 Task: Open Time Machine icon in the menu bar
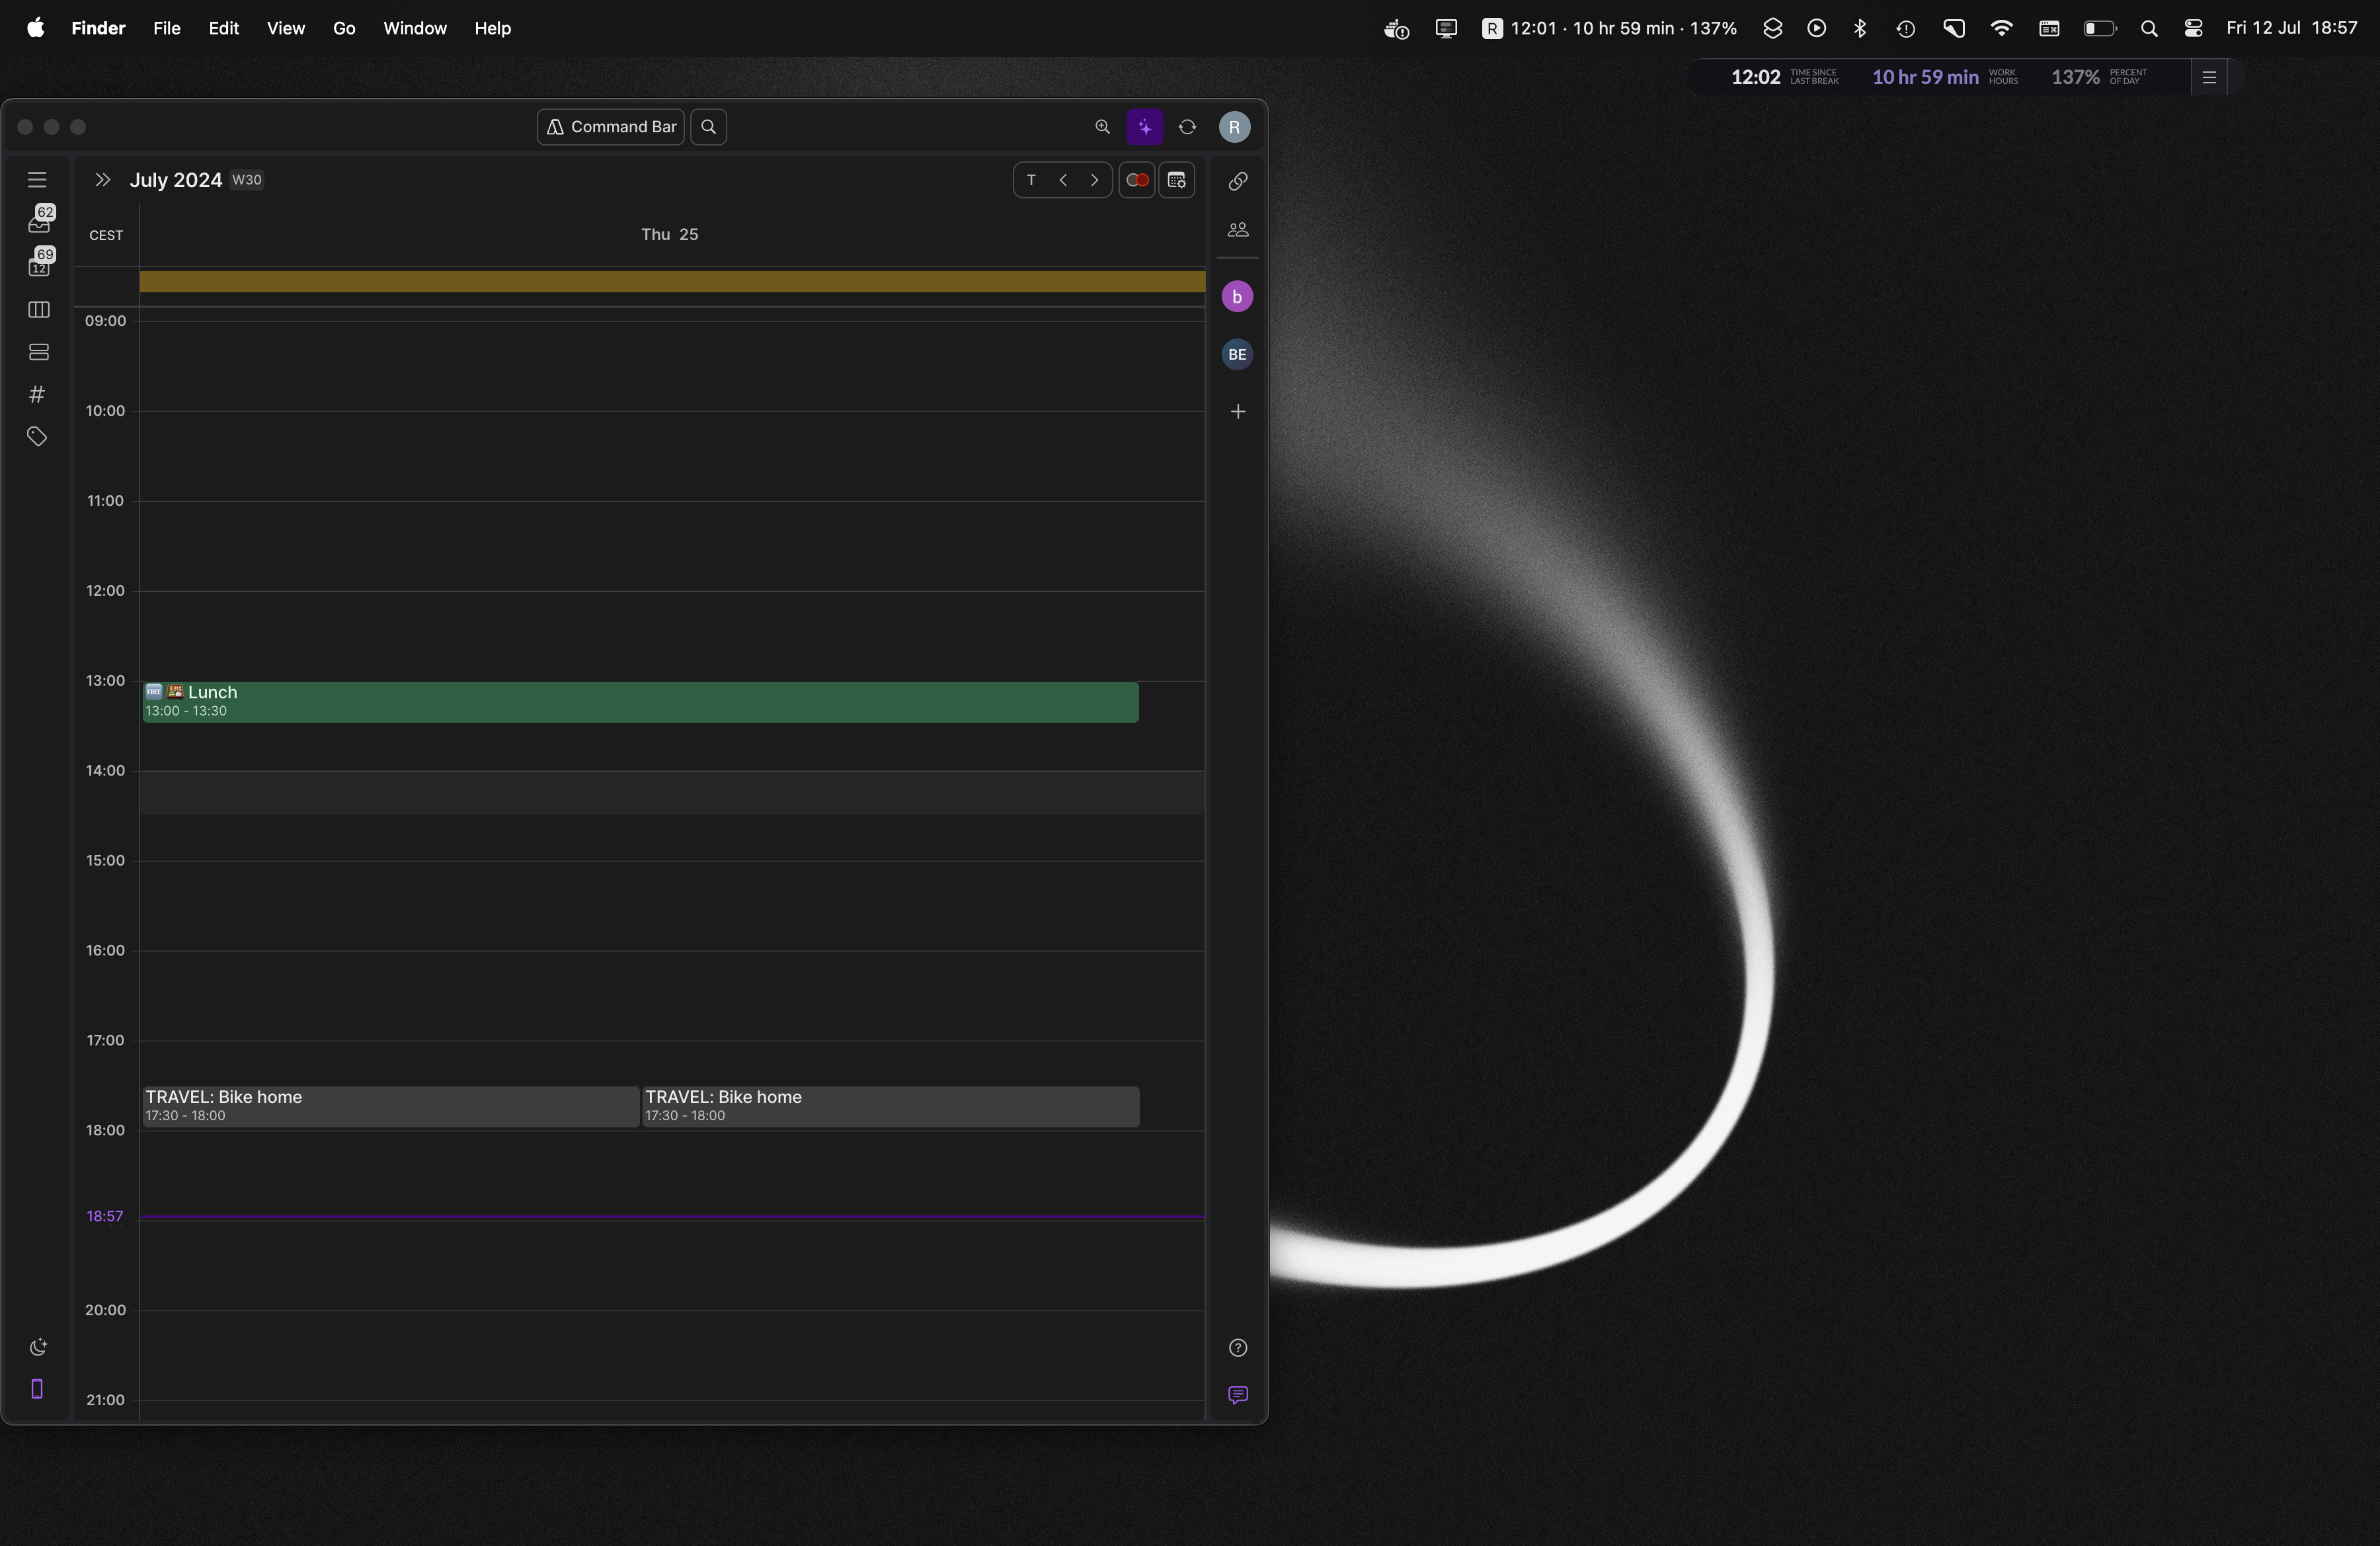1906,29
